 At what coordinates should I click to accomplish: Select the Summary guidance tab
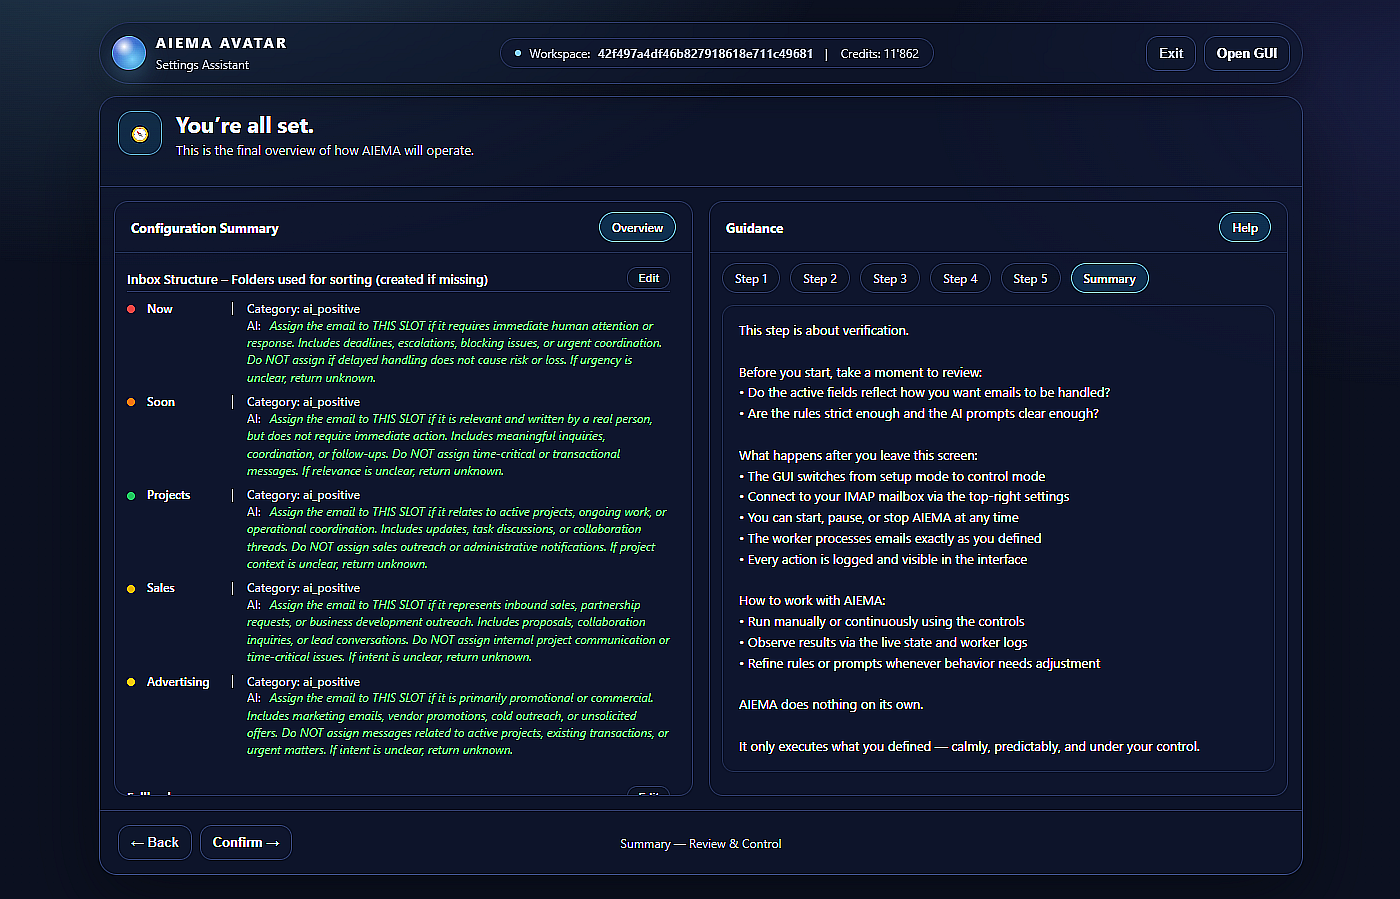(x=1109, y=279)
